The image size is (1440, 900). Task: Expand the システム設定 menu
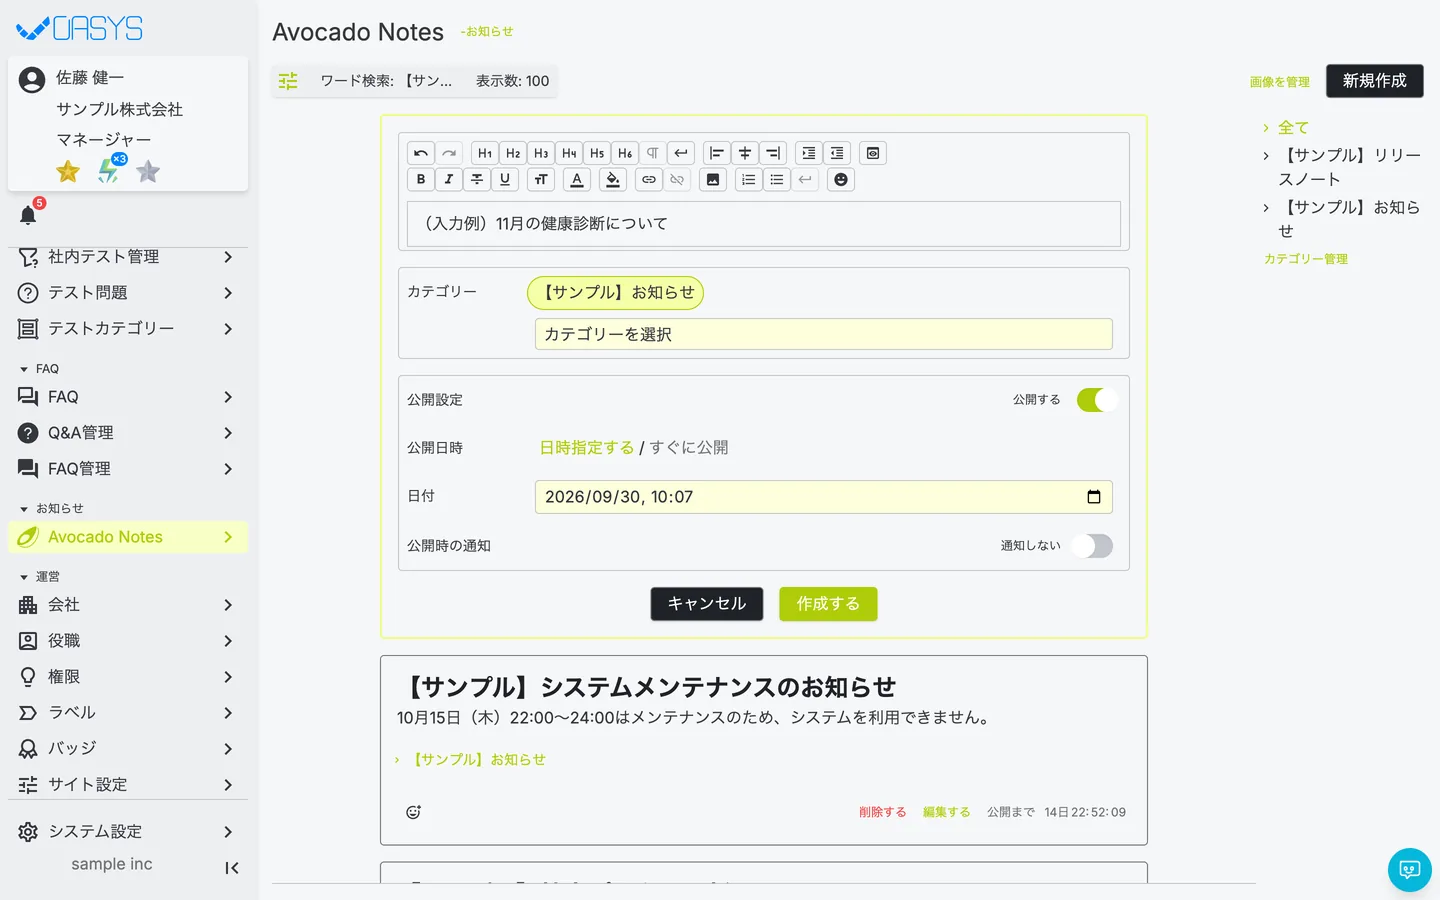click(x=128, y=832)
